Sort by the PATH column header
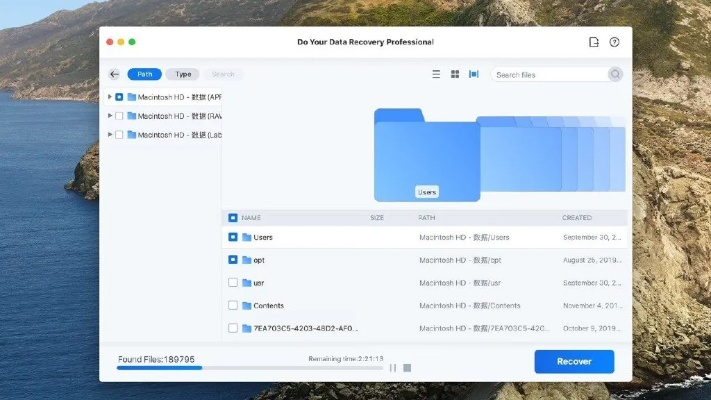This screenshot has width=711, height=400. (x=426, y=218)
